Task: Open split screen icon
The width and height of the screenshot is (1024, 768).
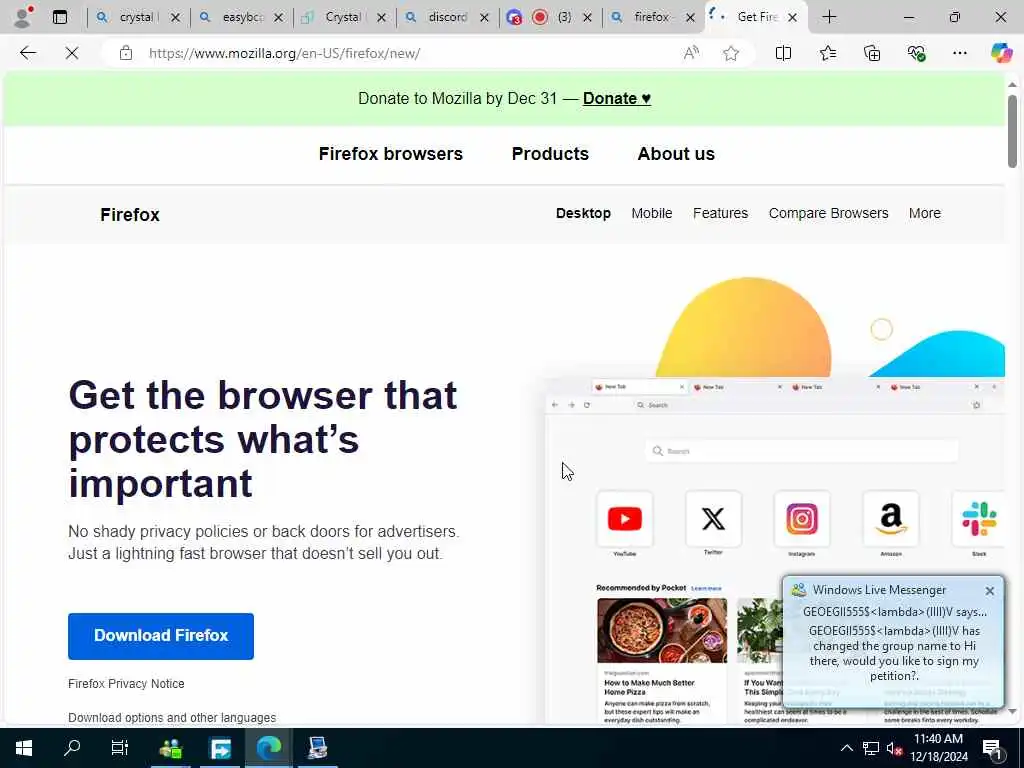Action: tap(783, 54)
